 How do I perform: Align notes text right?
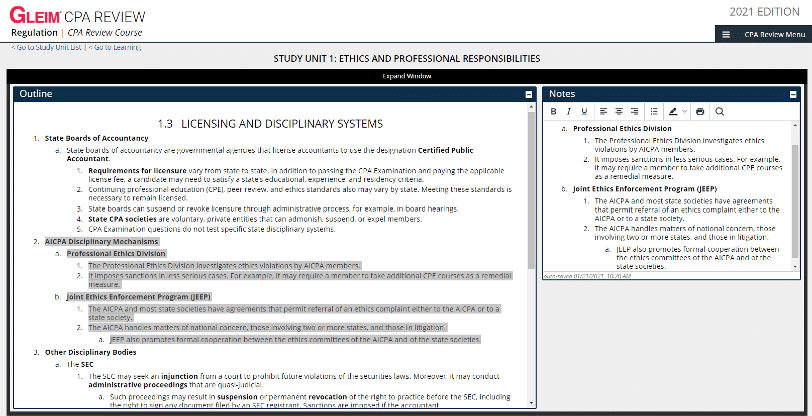click(x=634, y=111)
